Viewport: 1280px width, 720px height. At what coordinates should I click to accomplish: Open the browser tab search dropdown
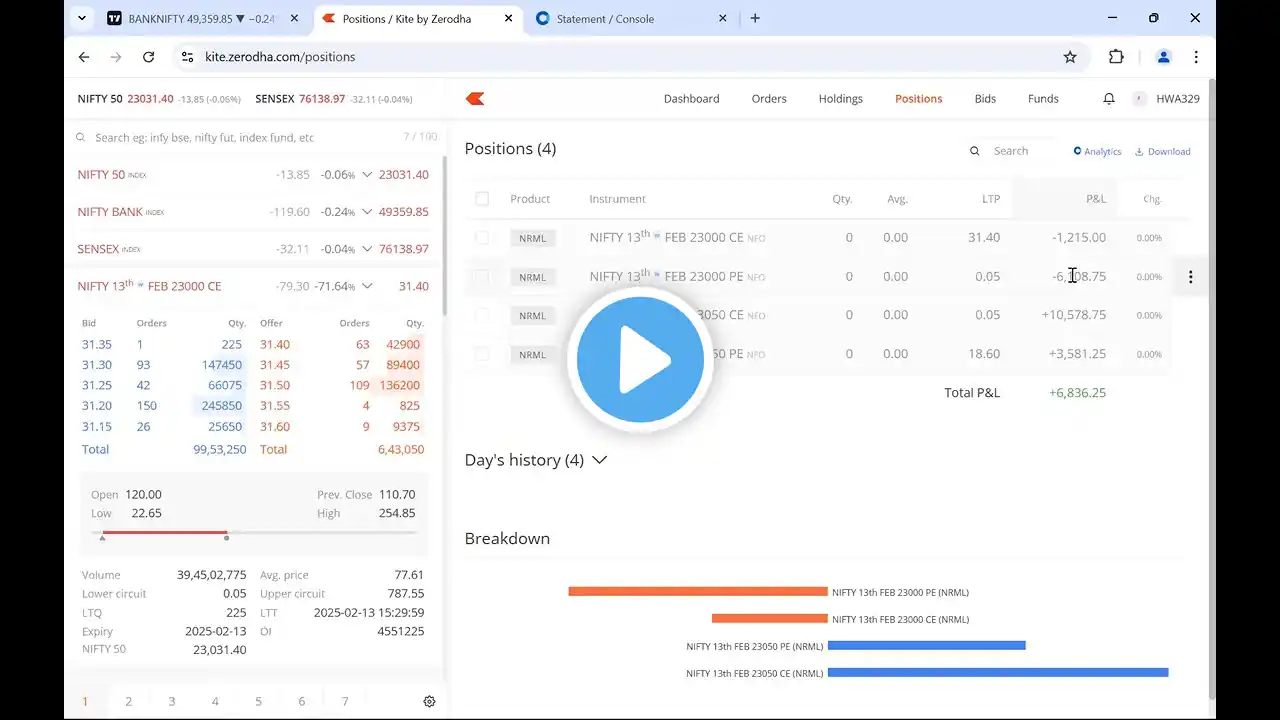tap(82, 18)
